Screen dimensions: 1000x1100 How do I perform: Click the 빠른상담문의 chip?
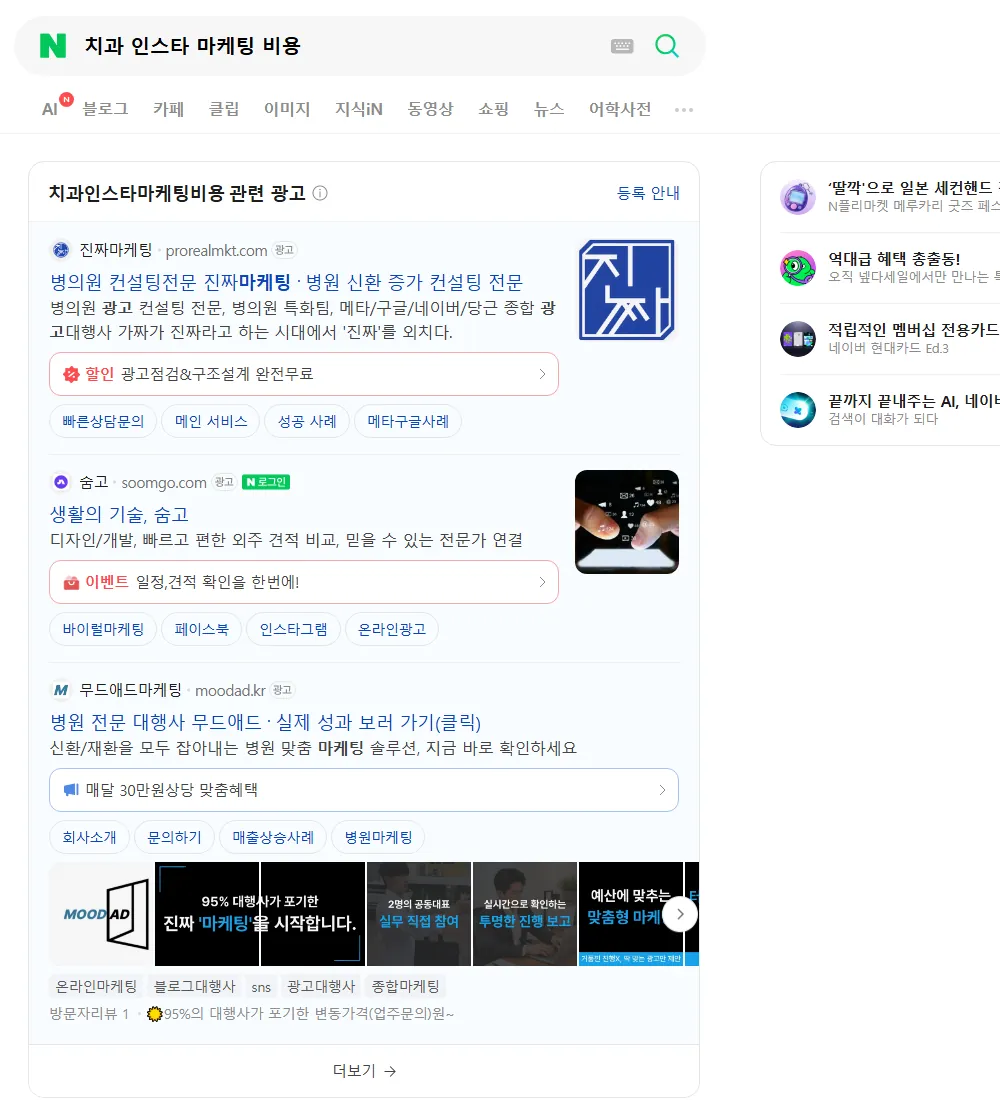[103, 422]
